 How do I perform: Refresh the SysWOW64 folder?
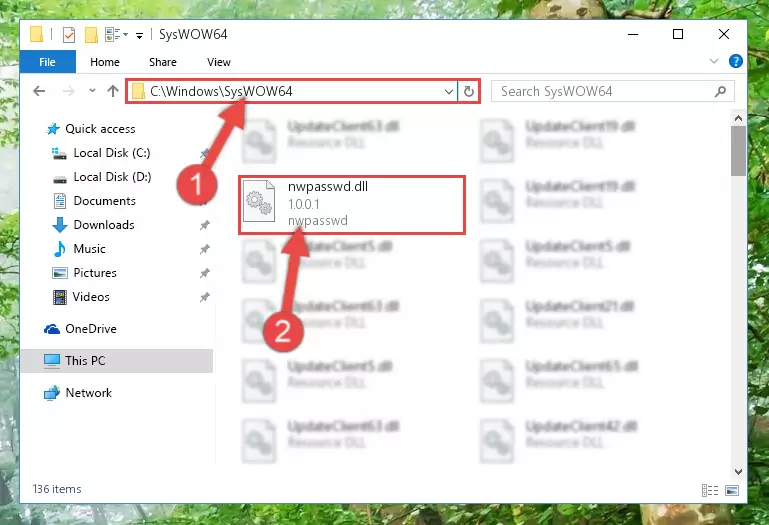(x=468, y=91)
